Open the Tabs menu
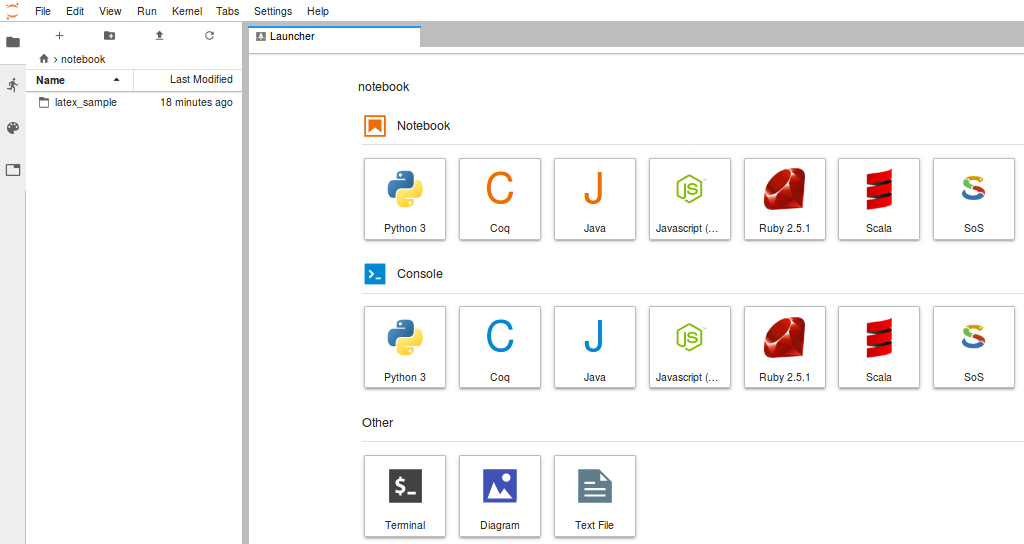 [x=227, y=11]
